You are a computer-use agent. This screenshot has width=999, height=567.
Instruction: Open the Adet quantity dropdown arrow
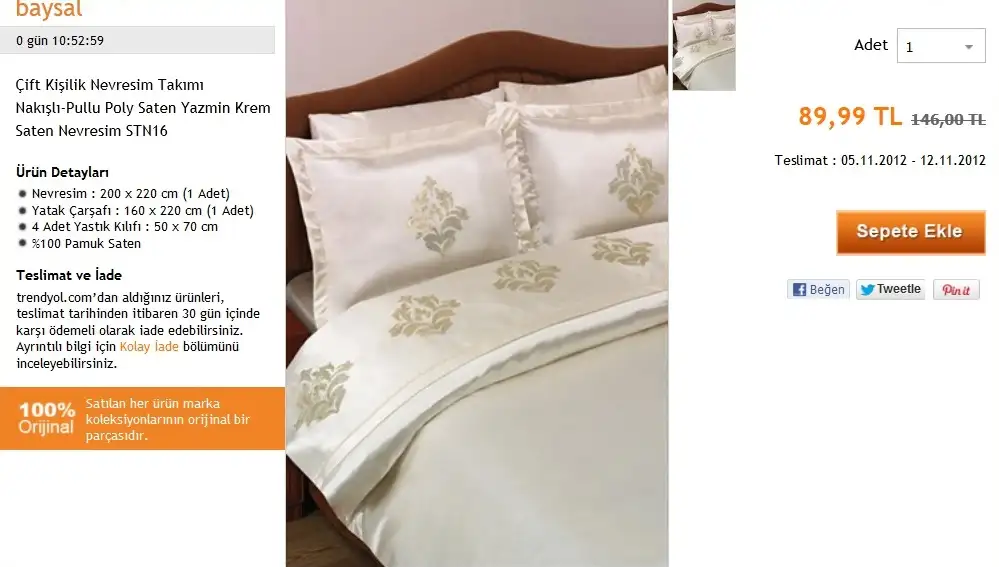coord(968,47)
